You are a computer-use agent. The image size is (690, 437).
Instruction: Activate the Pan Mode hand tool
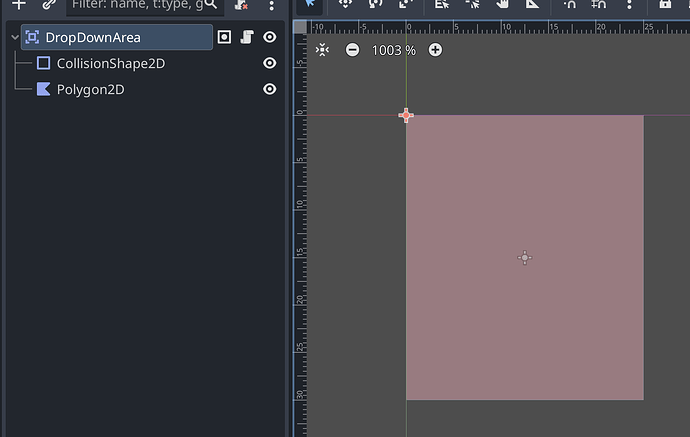(x=502, y=4)
